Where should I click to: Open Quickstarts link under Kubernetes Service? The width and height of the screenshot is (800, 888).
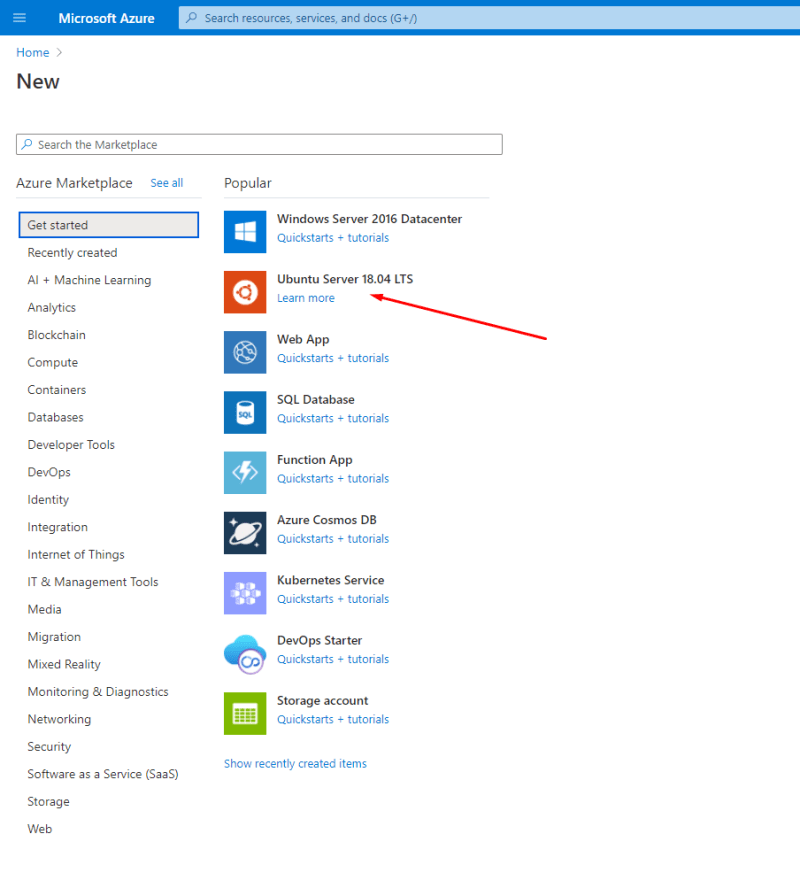tap(333, 599)
